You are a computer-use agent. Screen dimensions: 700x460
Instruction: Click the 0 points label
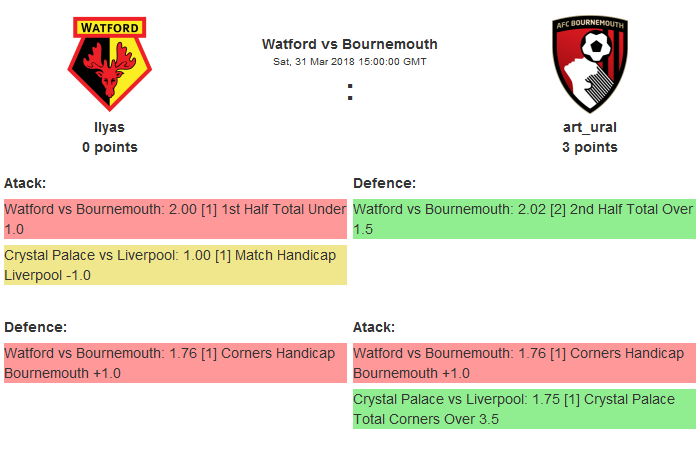click(109, 147)
